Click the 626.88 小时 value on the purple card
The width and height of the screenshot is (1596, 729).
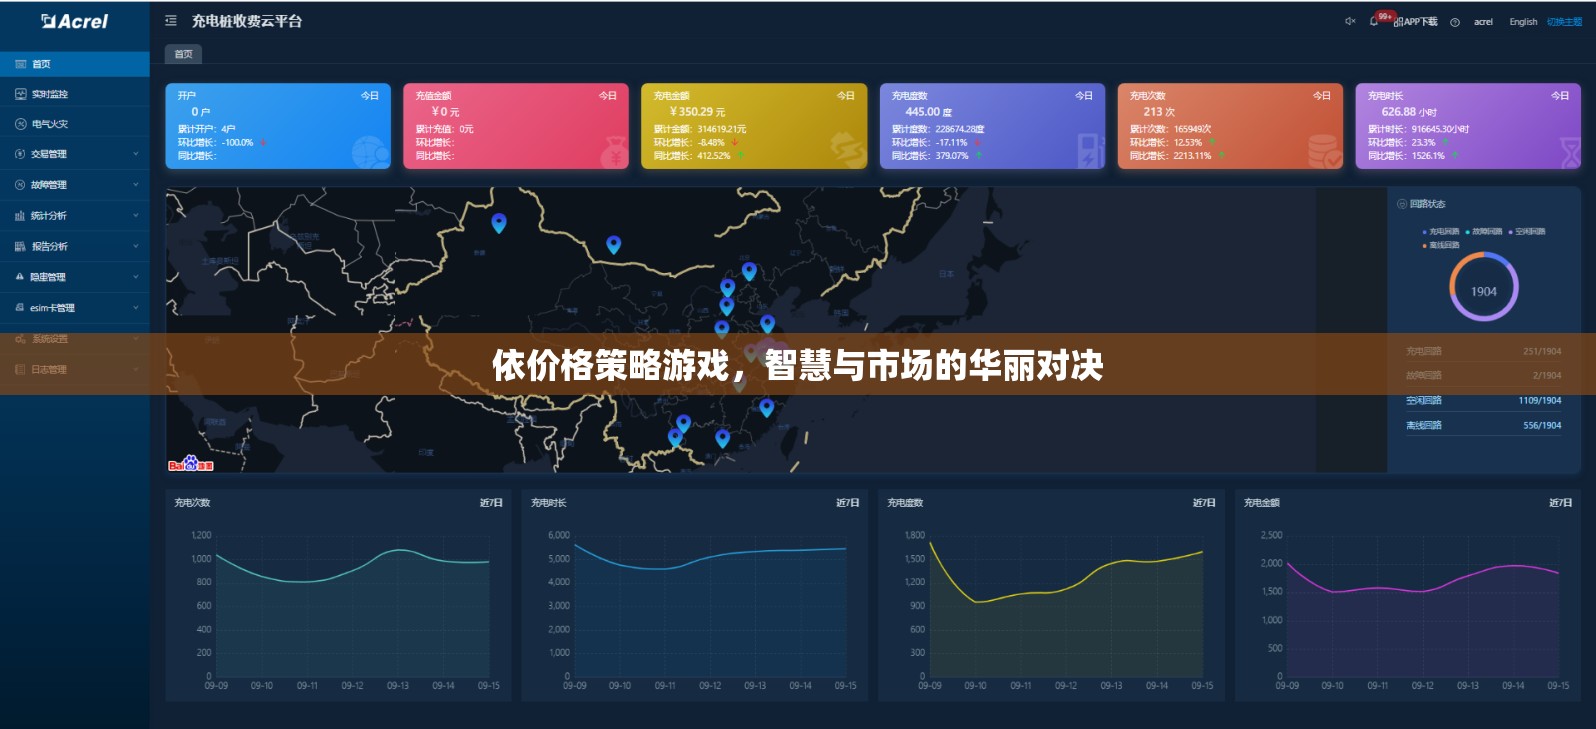[x=1409, y=112]
